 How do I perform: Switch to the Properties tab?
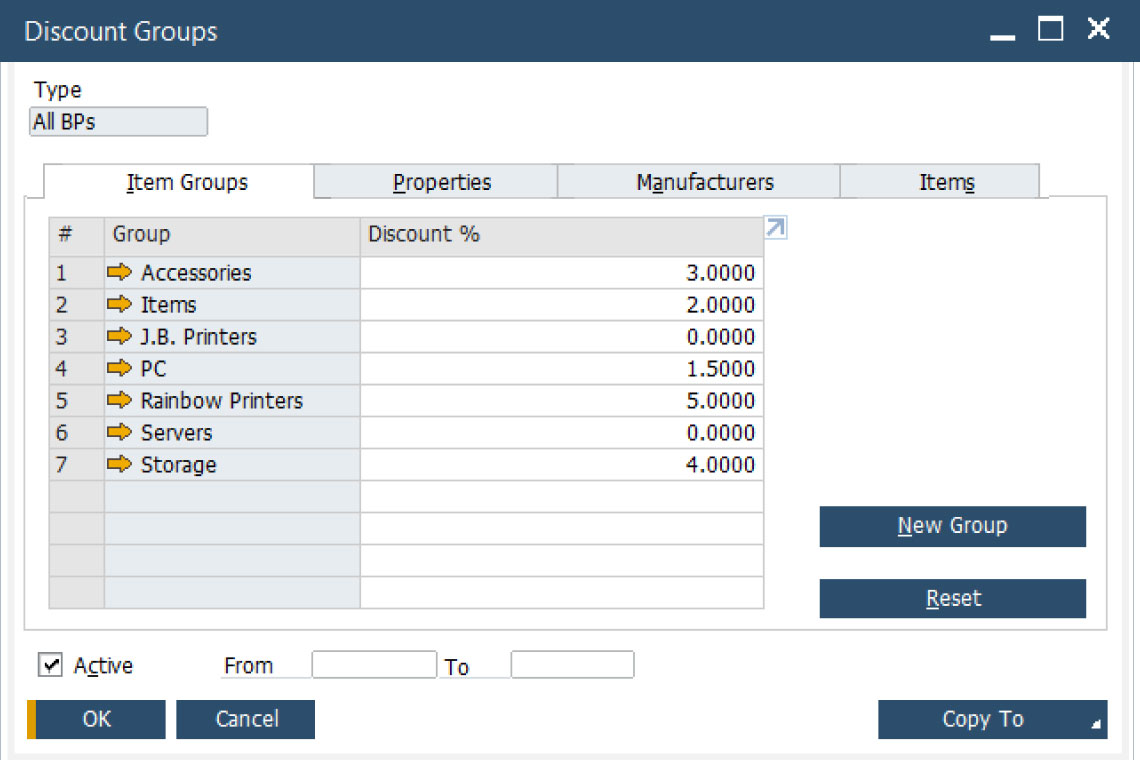pos(441,182)
